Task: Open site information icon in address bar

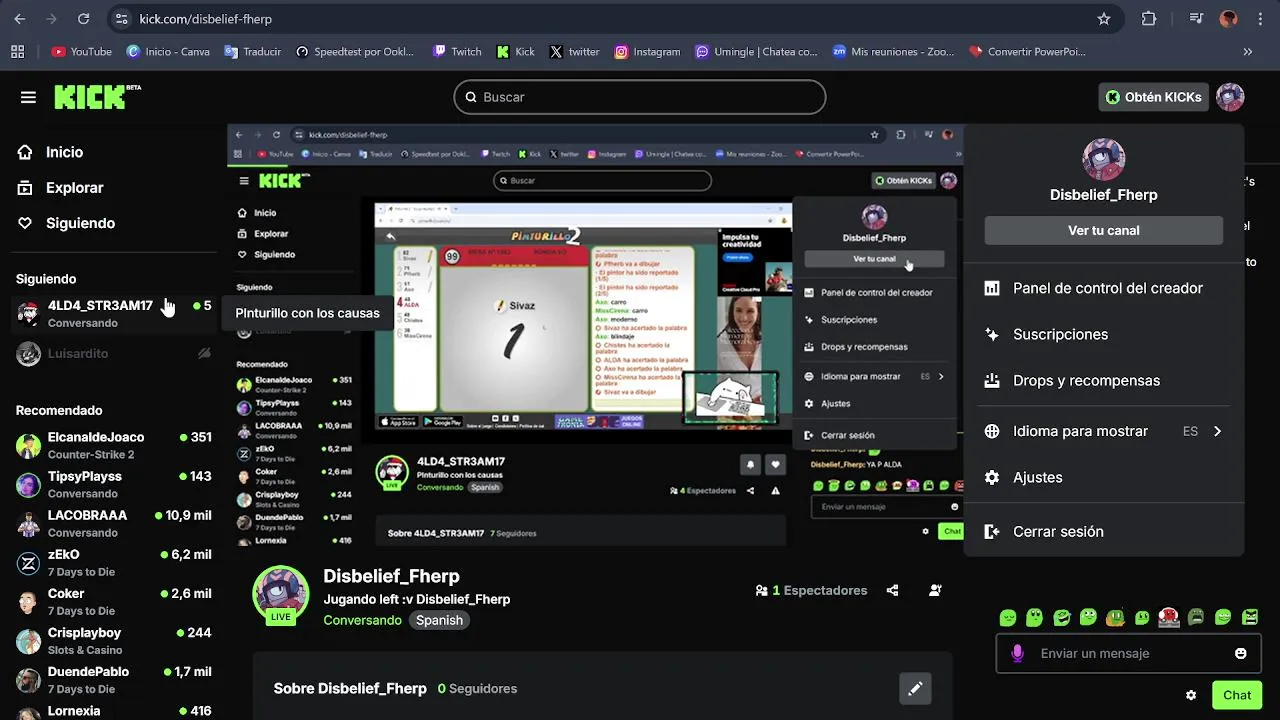Action: [x=121, y=19]
